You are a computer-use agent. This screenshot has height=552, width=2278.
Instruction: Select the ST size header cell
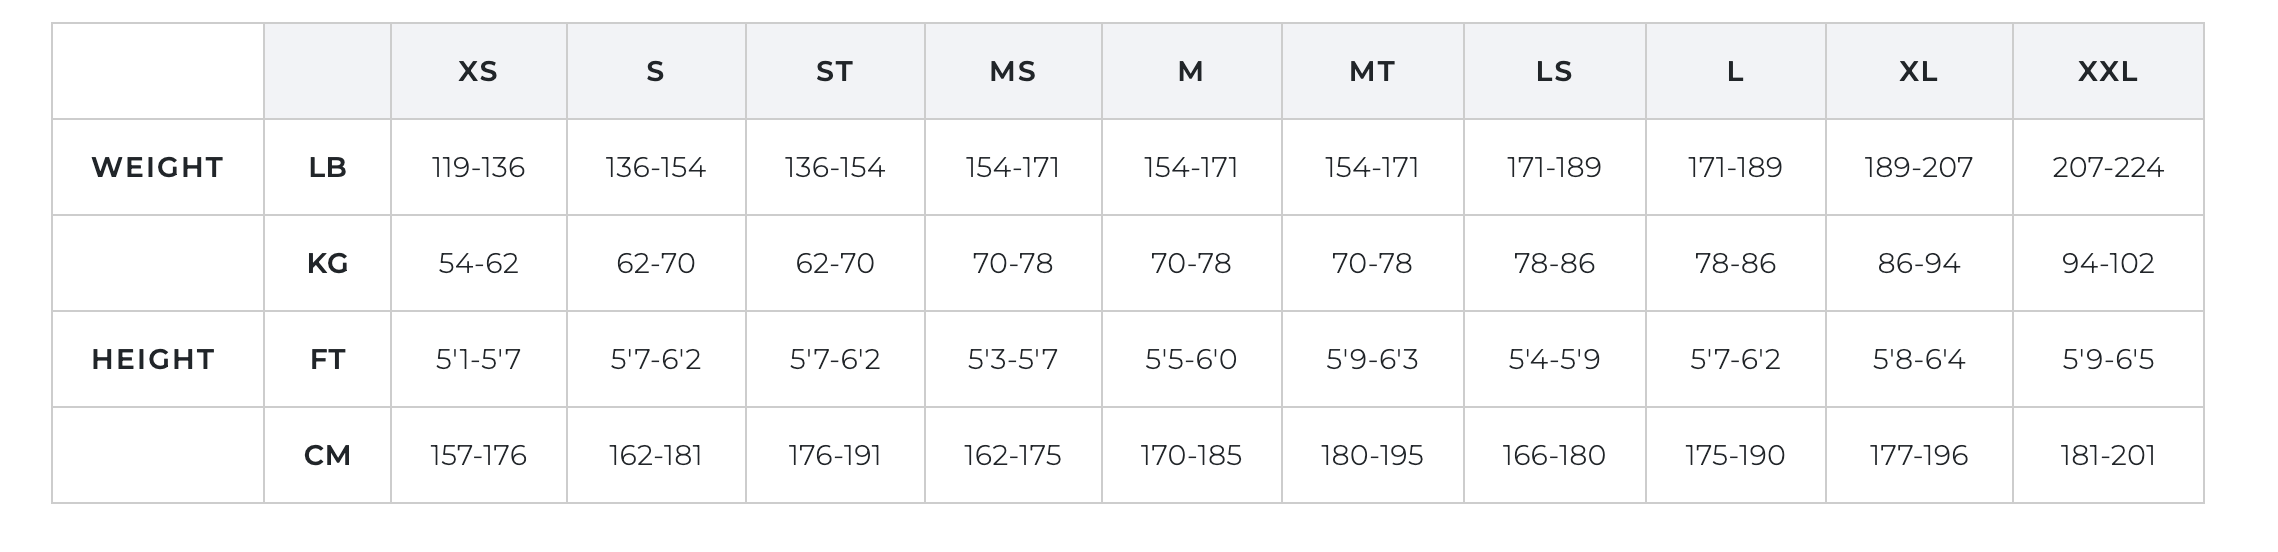coord(834,72)
